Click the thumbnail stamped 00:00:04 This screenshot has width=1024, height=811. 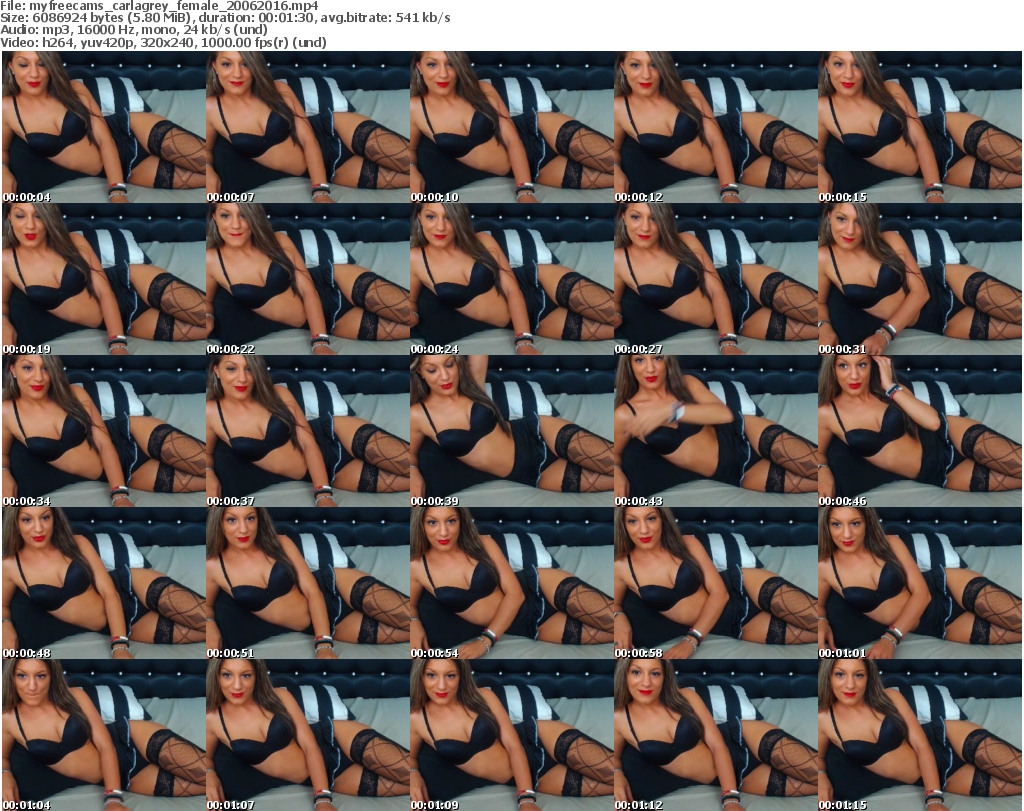point(104,127)
